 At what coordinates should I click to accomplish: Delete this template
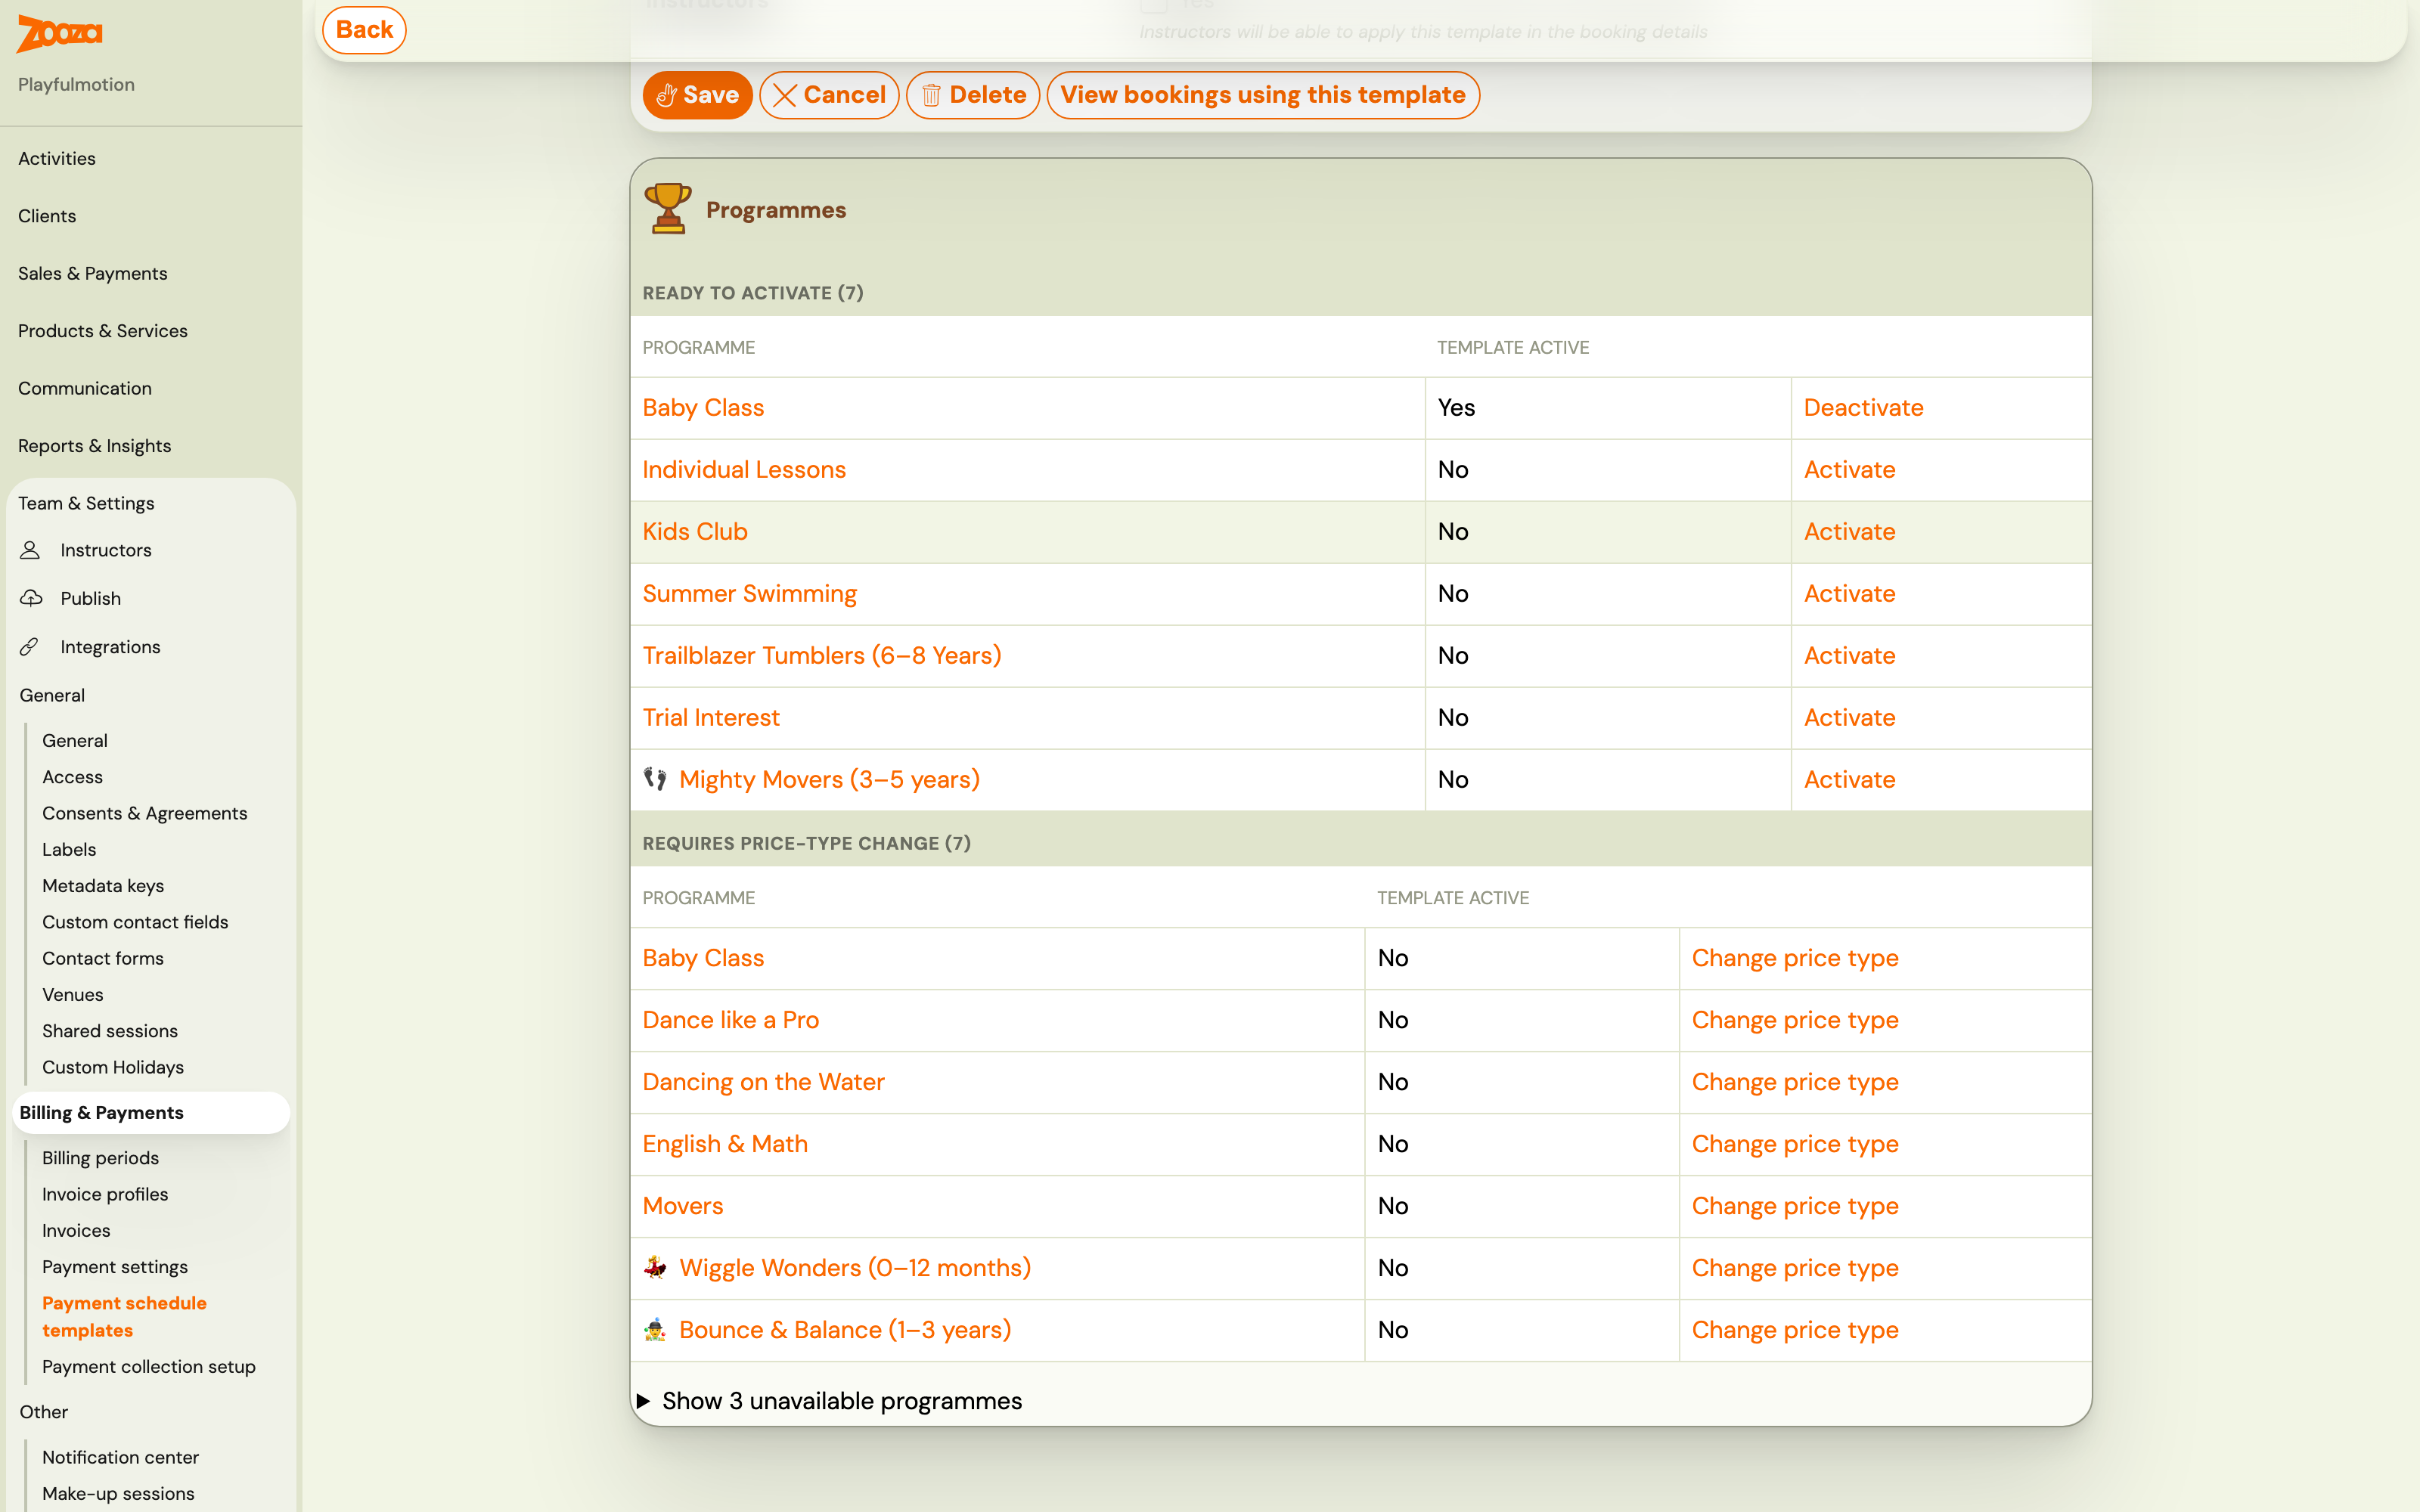click(973, 95)
